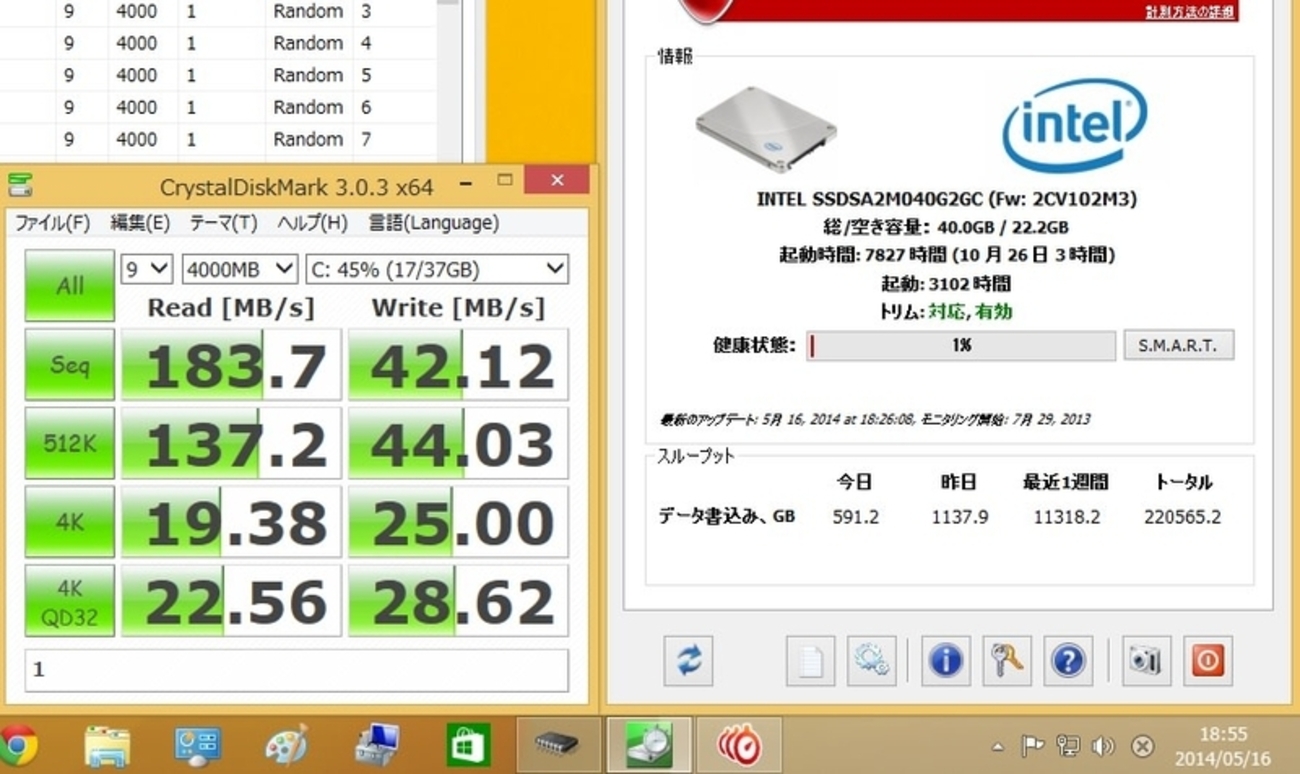Viewport: 1300px width, 774px height.
Task: Switch to the chip icon app on the taskbar
Action: click(558, 745)
